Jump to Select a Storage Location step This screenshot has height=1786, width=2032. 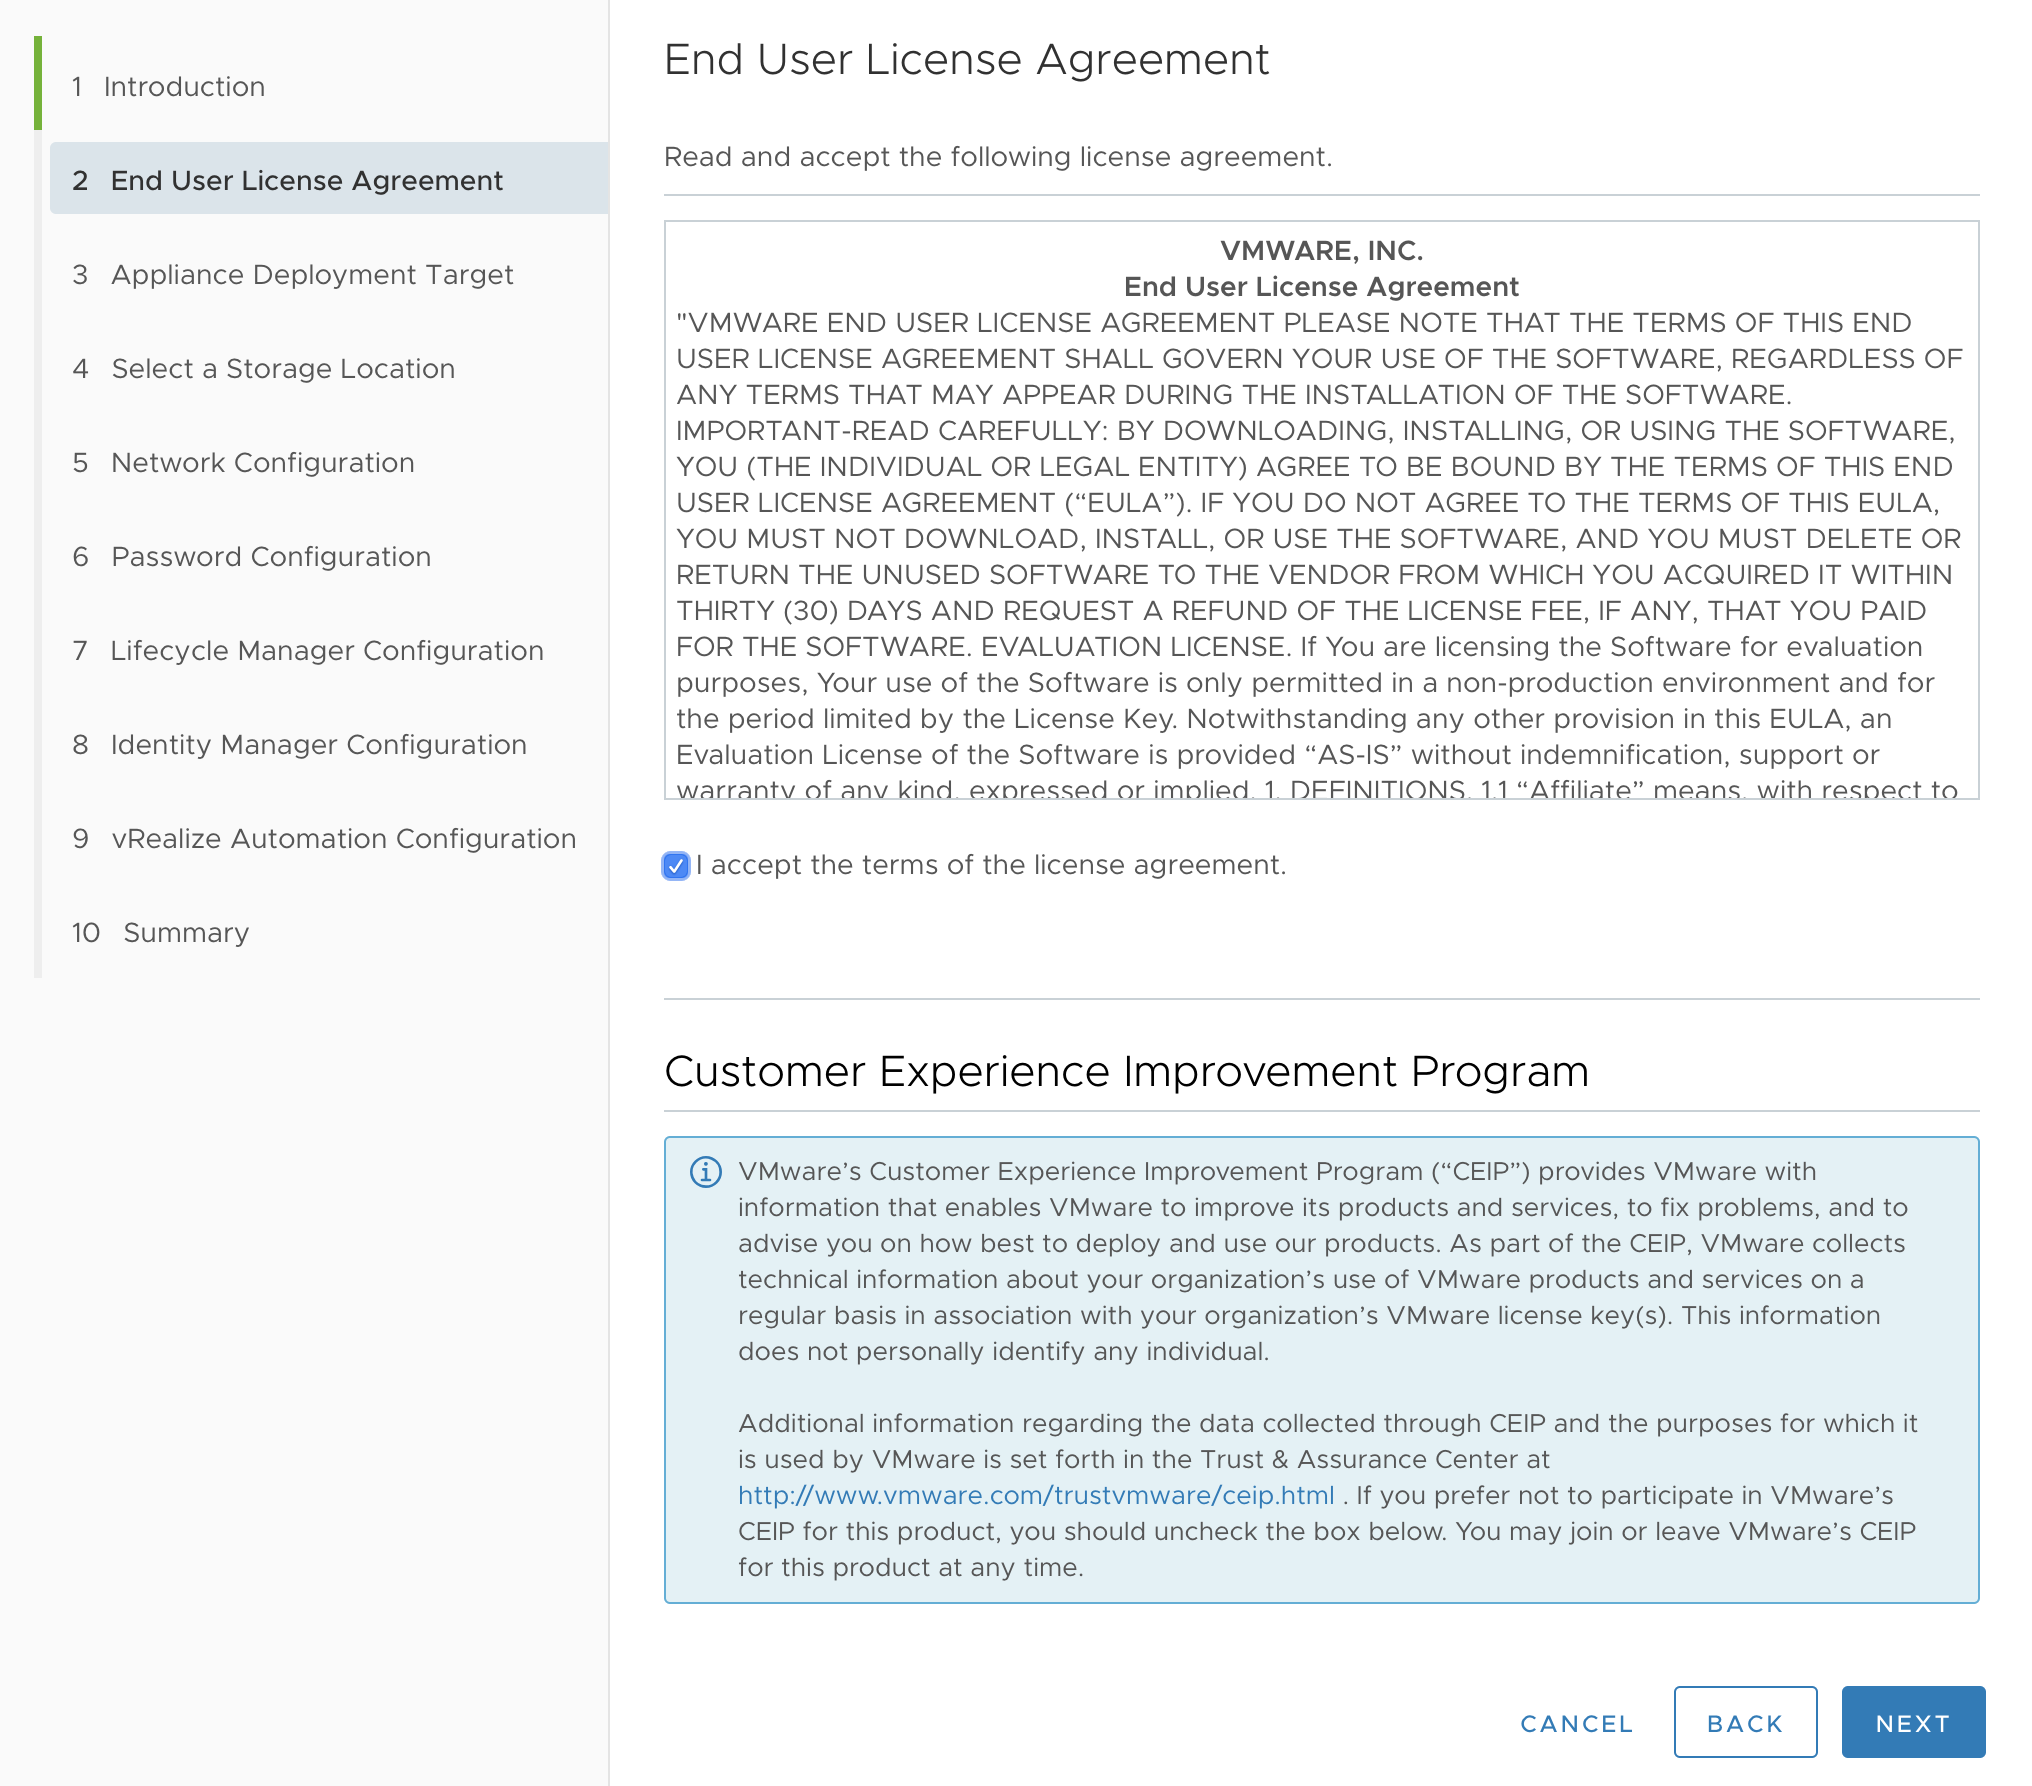click(283, 369)
